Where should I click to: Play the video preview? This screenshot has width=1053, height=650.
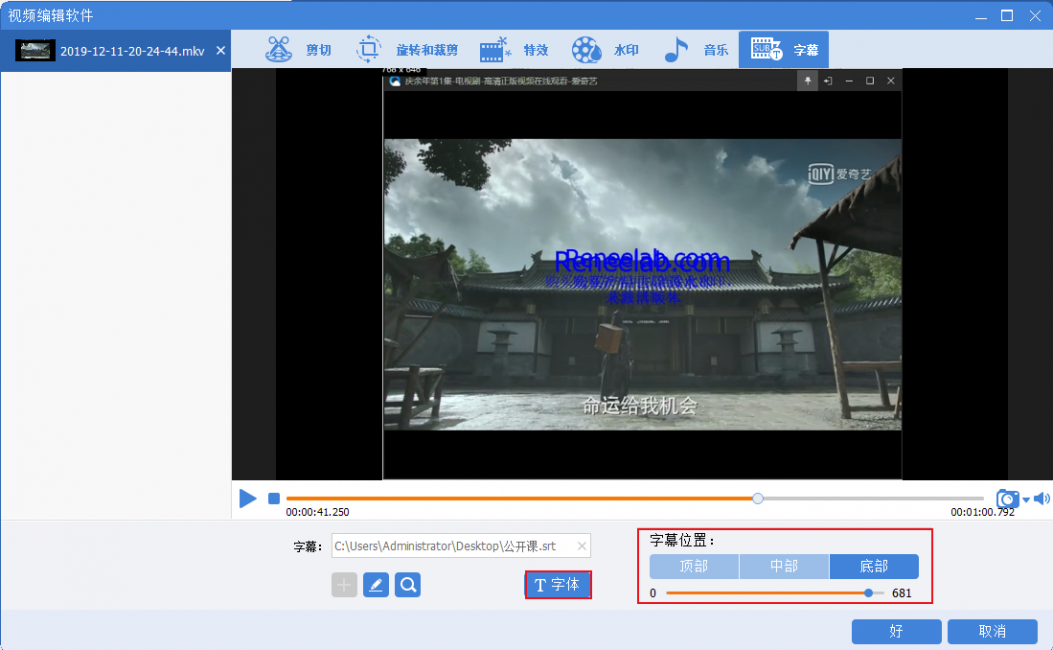click(248, 498)
